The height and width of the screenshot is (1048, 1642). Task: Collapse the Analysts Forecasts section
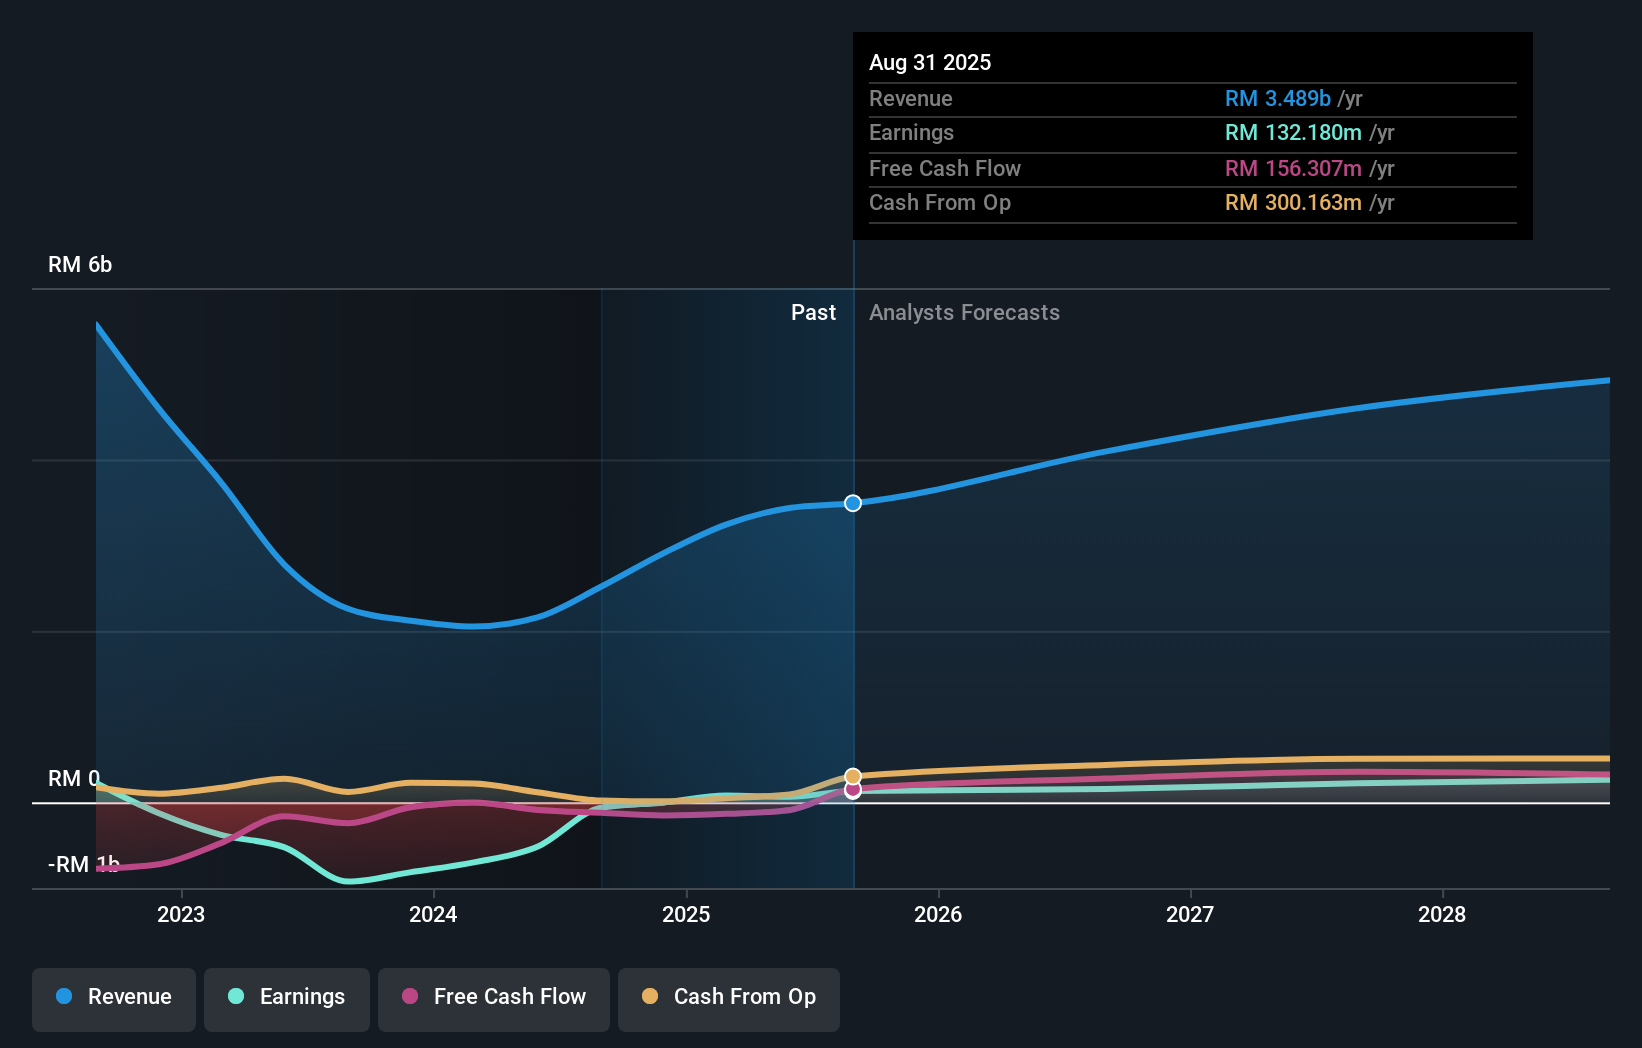(x=963, y=312)
